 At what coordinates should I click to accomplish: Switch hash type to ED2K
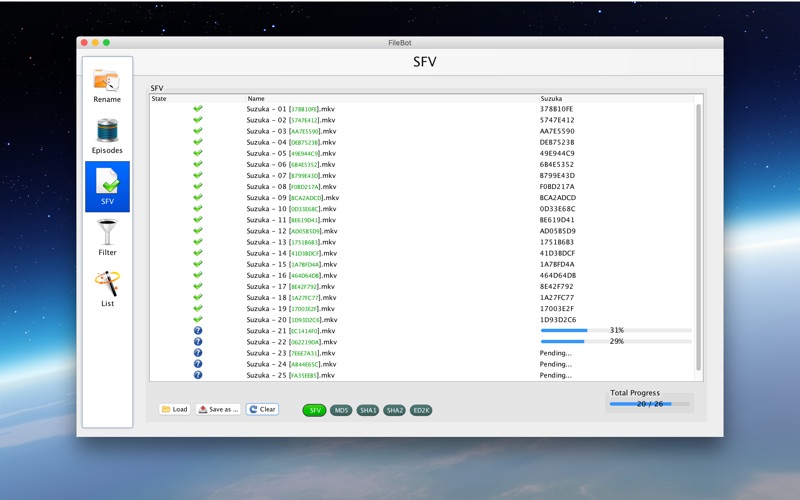pos(421,410)
